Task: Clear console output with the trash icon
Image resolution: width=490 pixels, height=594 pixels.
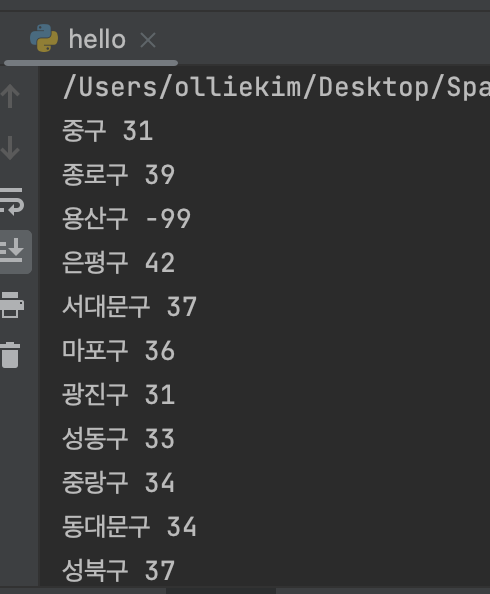Action: tap(10, 355)
